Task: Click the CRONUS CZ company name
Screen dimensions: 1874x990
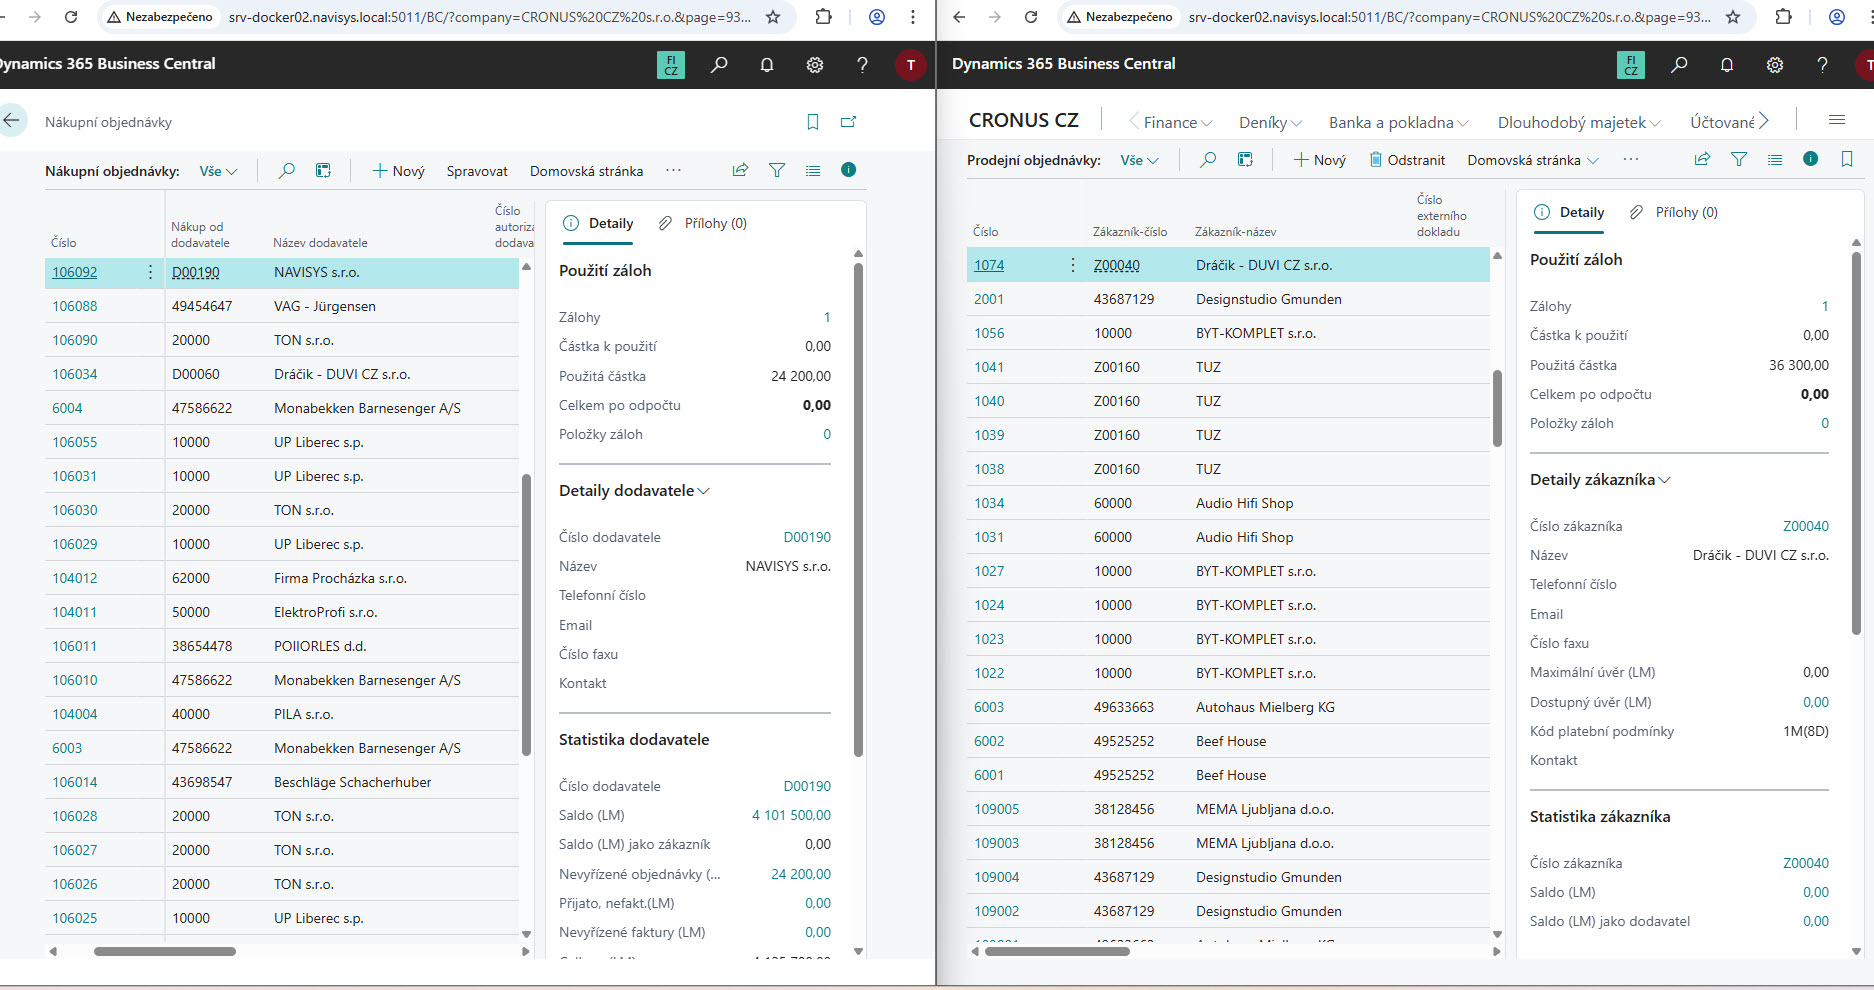Action: 1023,120
